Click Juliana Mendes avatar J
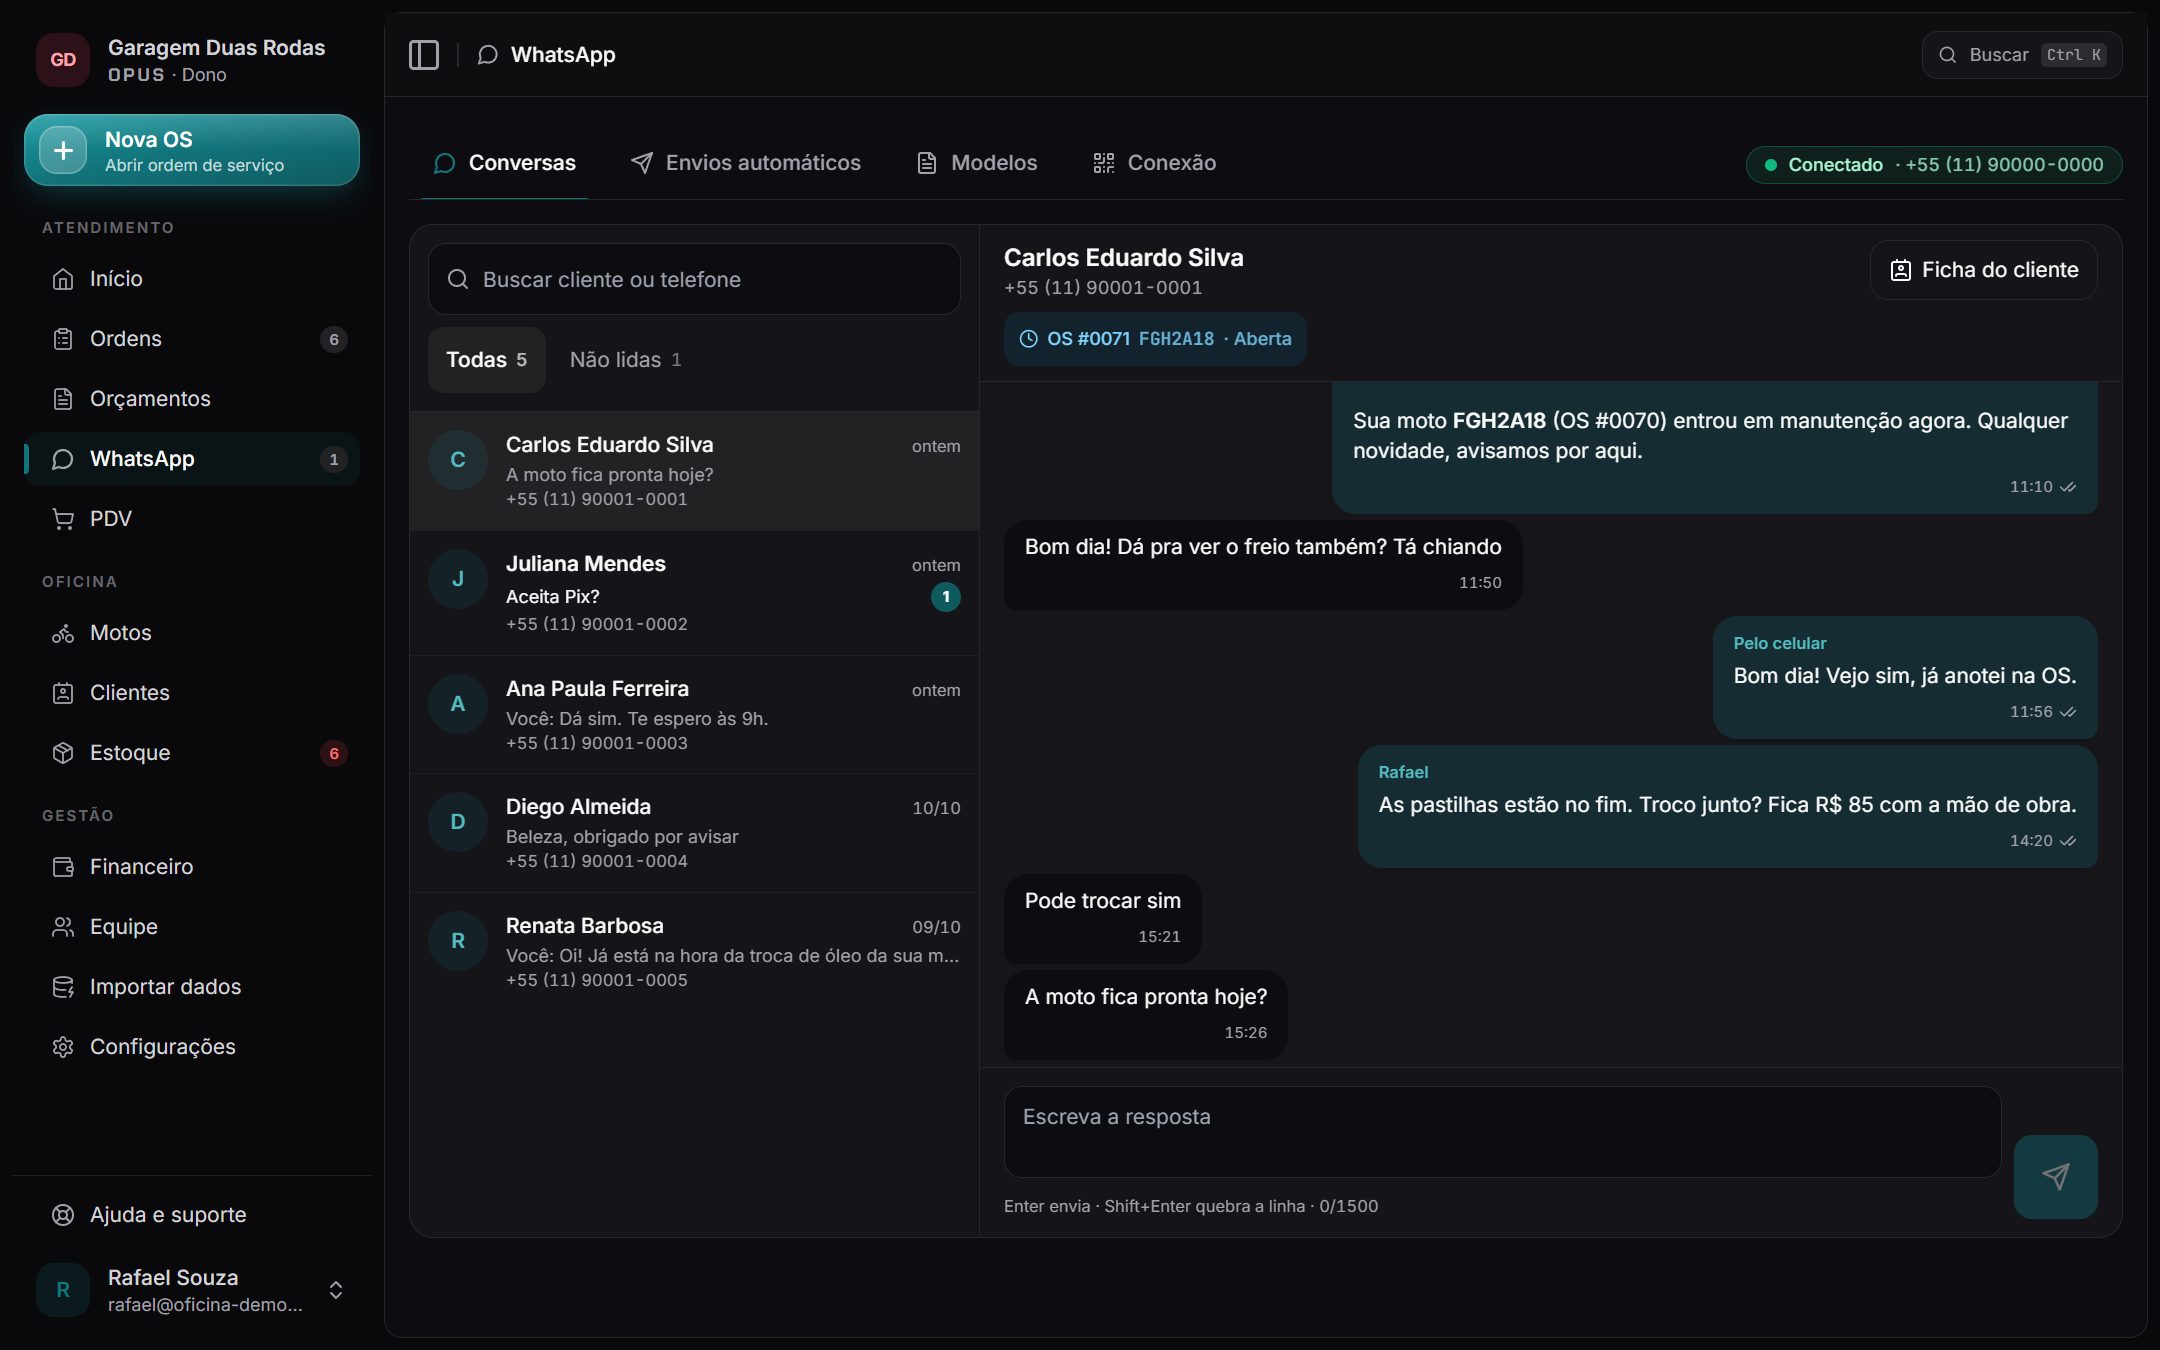 [x=458, y=579]
